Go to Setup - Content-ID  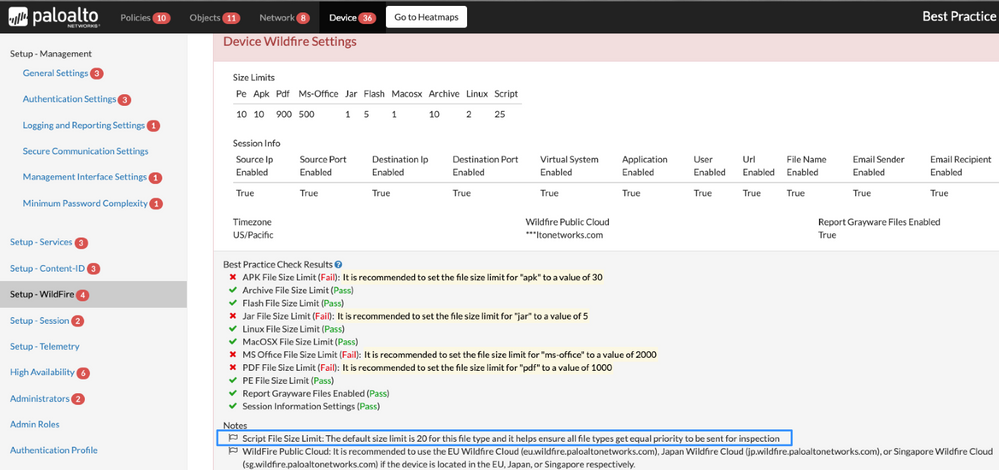point(48,269)
